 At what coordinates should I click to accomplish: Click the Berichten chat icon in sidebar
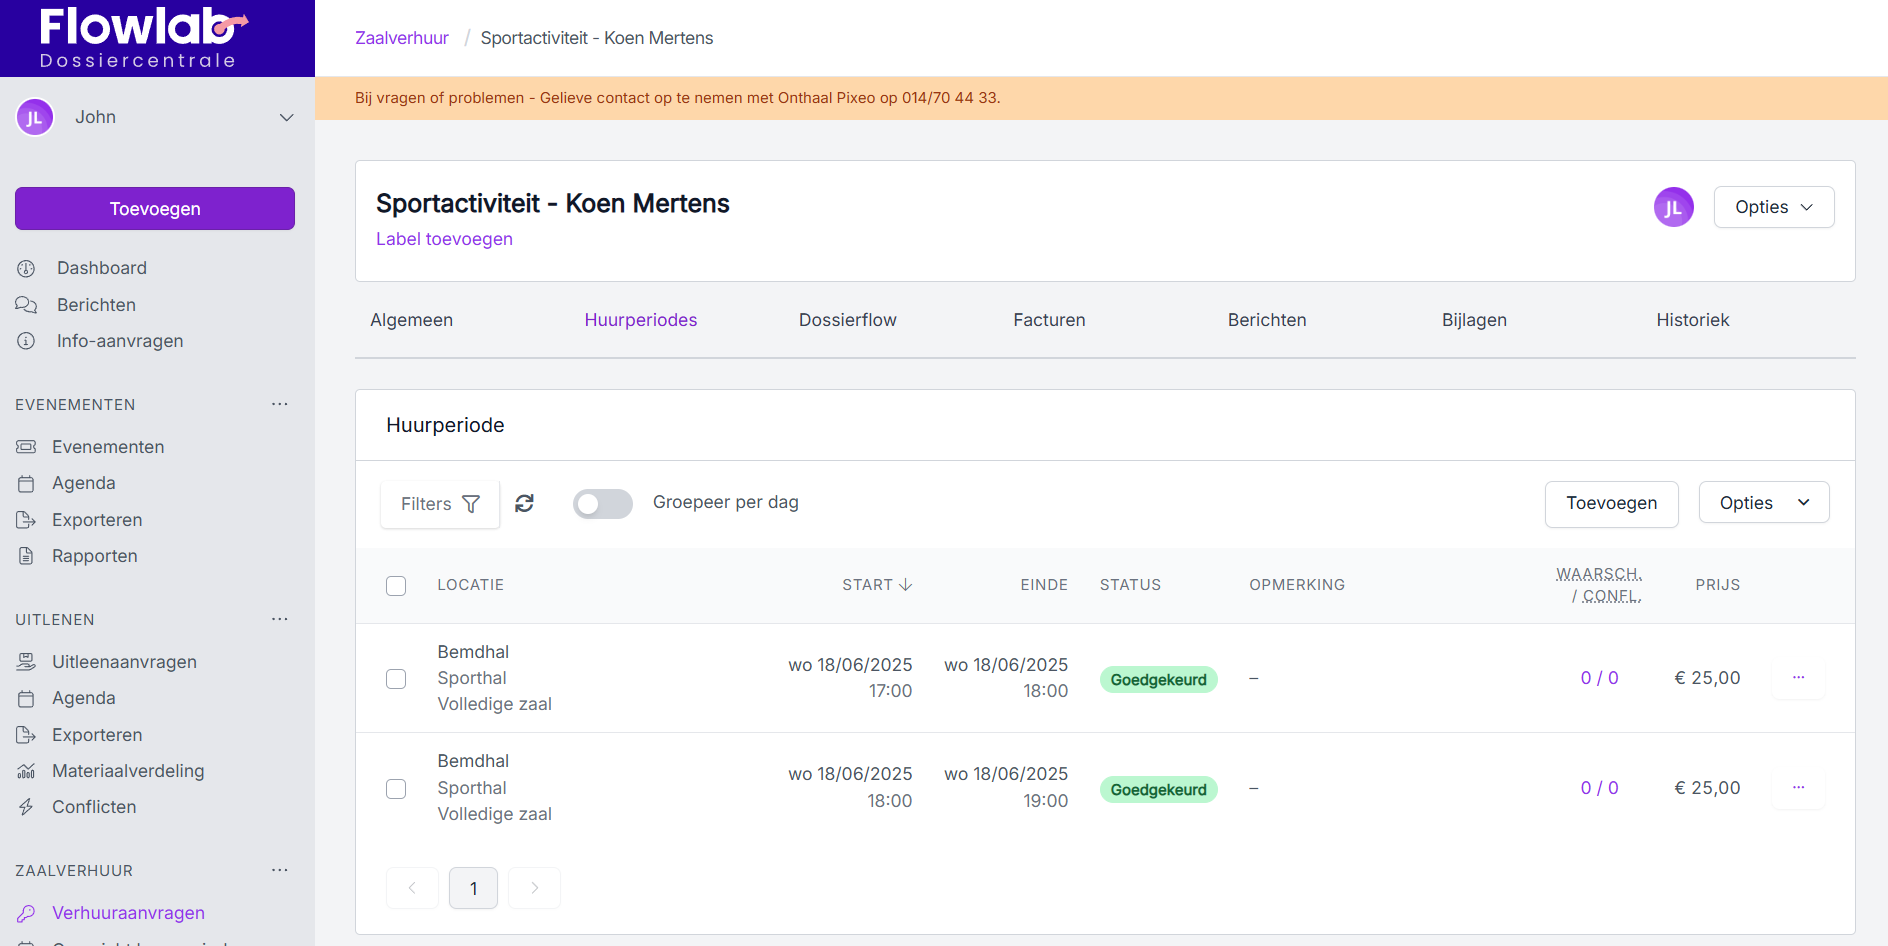point(26,305)
